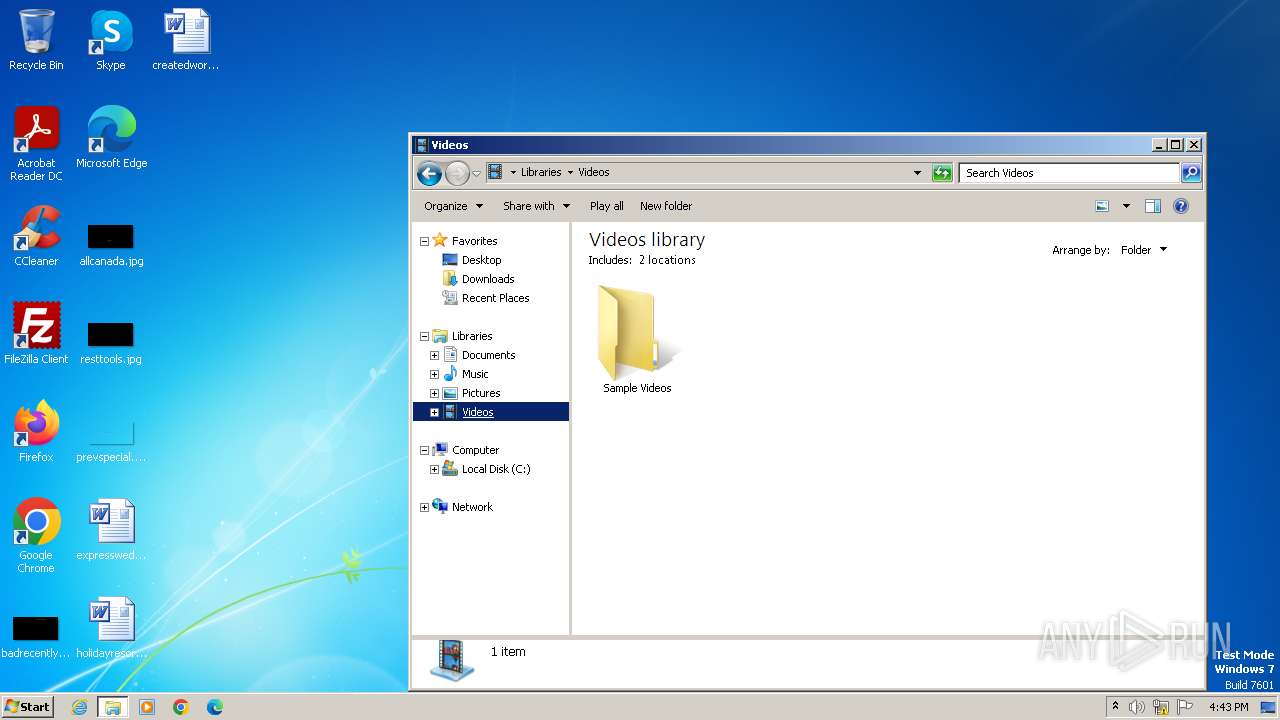This screenshot has height=720, width=1280.
Task: Click New folder in the toolbar
Action: coord(666,206)
